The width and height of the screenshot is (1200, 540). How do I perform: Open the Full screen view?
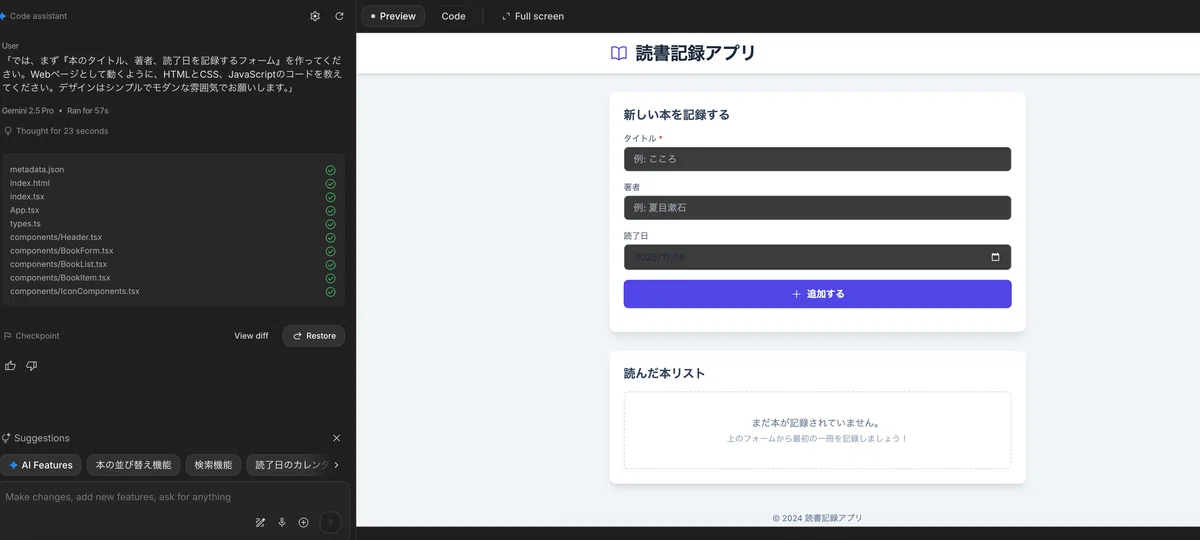click(533, 16)
